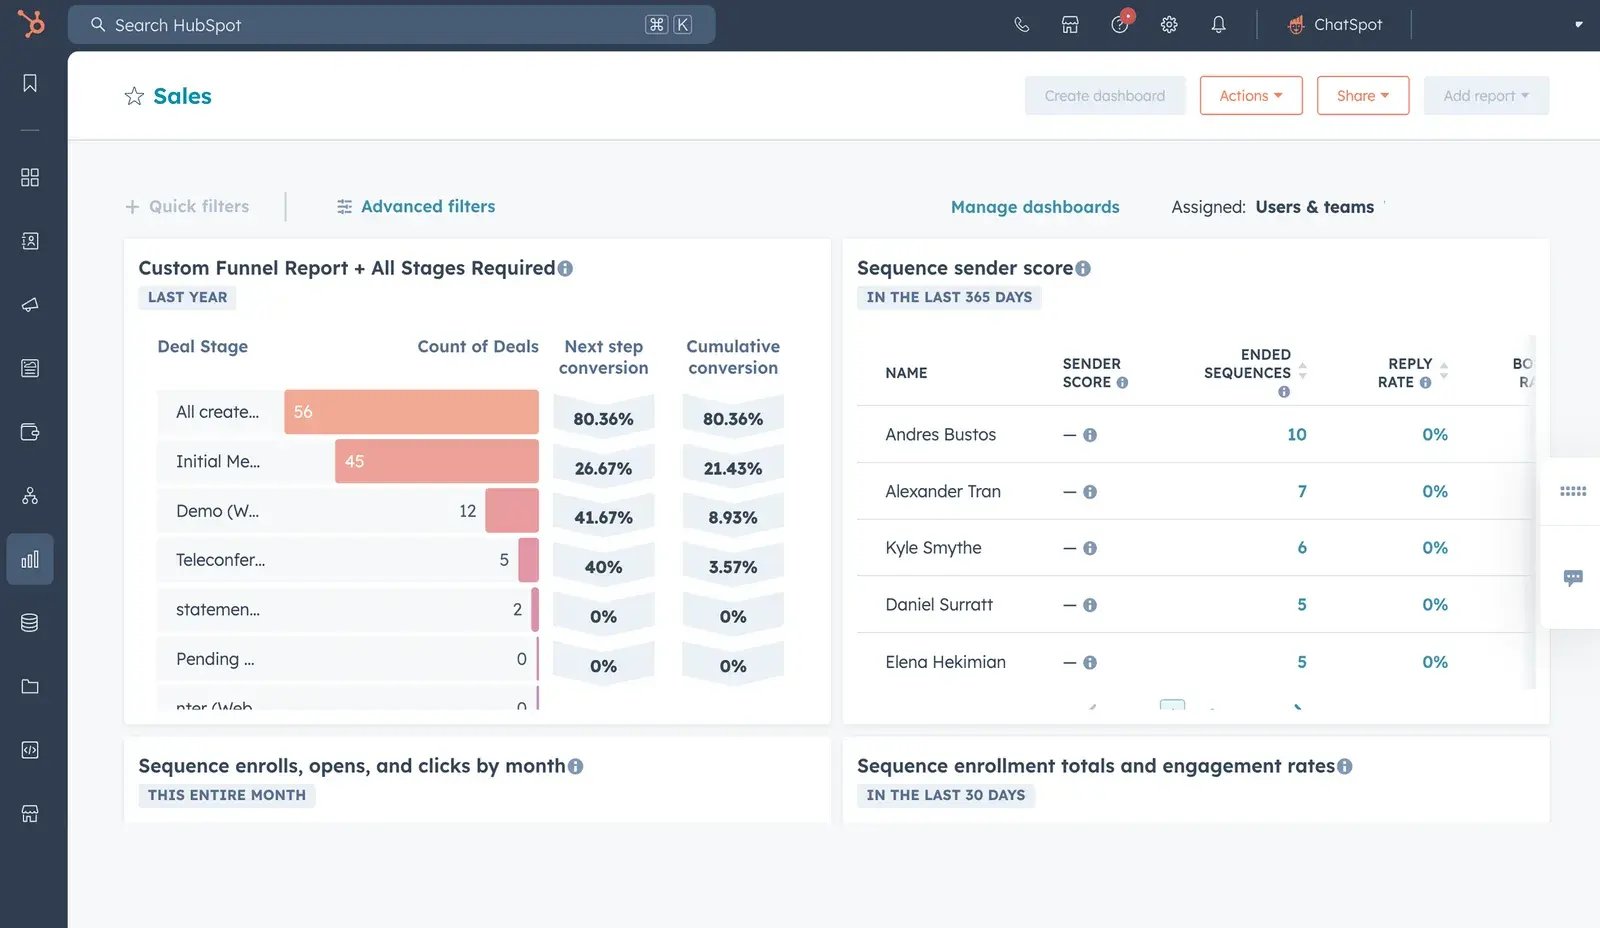This screenshot has width=1600, height=928.
Task: Open the bookmarks icon in sidebar
Action: click(x=30, y=83)
